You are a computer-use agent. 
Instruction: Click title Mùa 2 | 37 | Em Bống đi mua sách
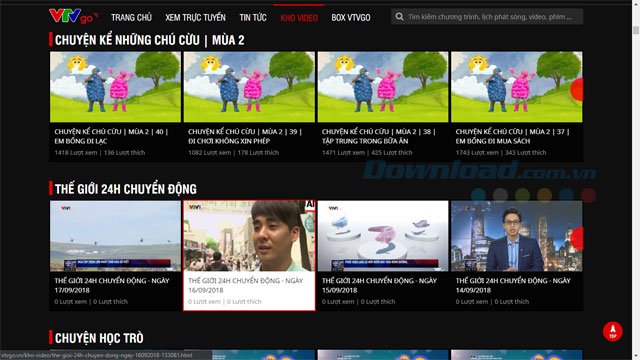tap(512, 136)
